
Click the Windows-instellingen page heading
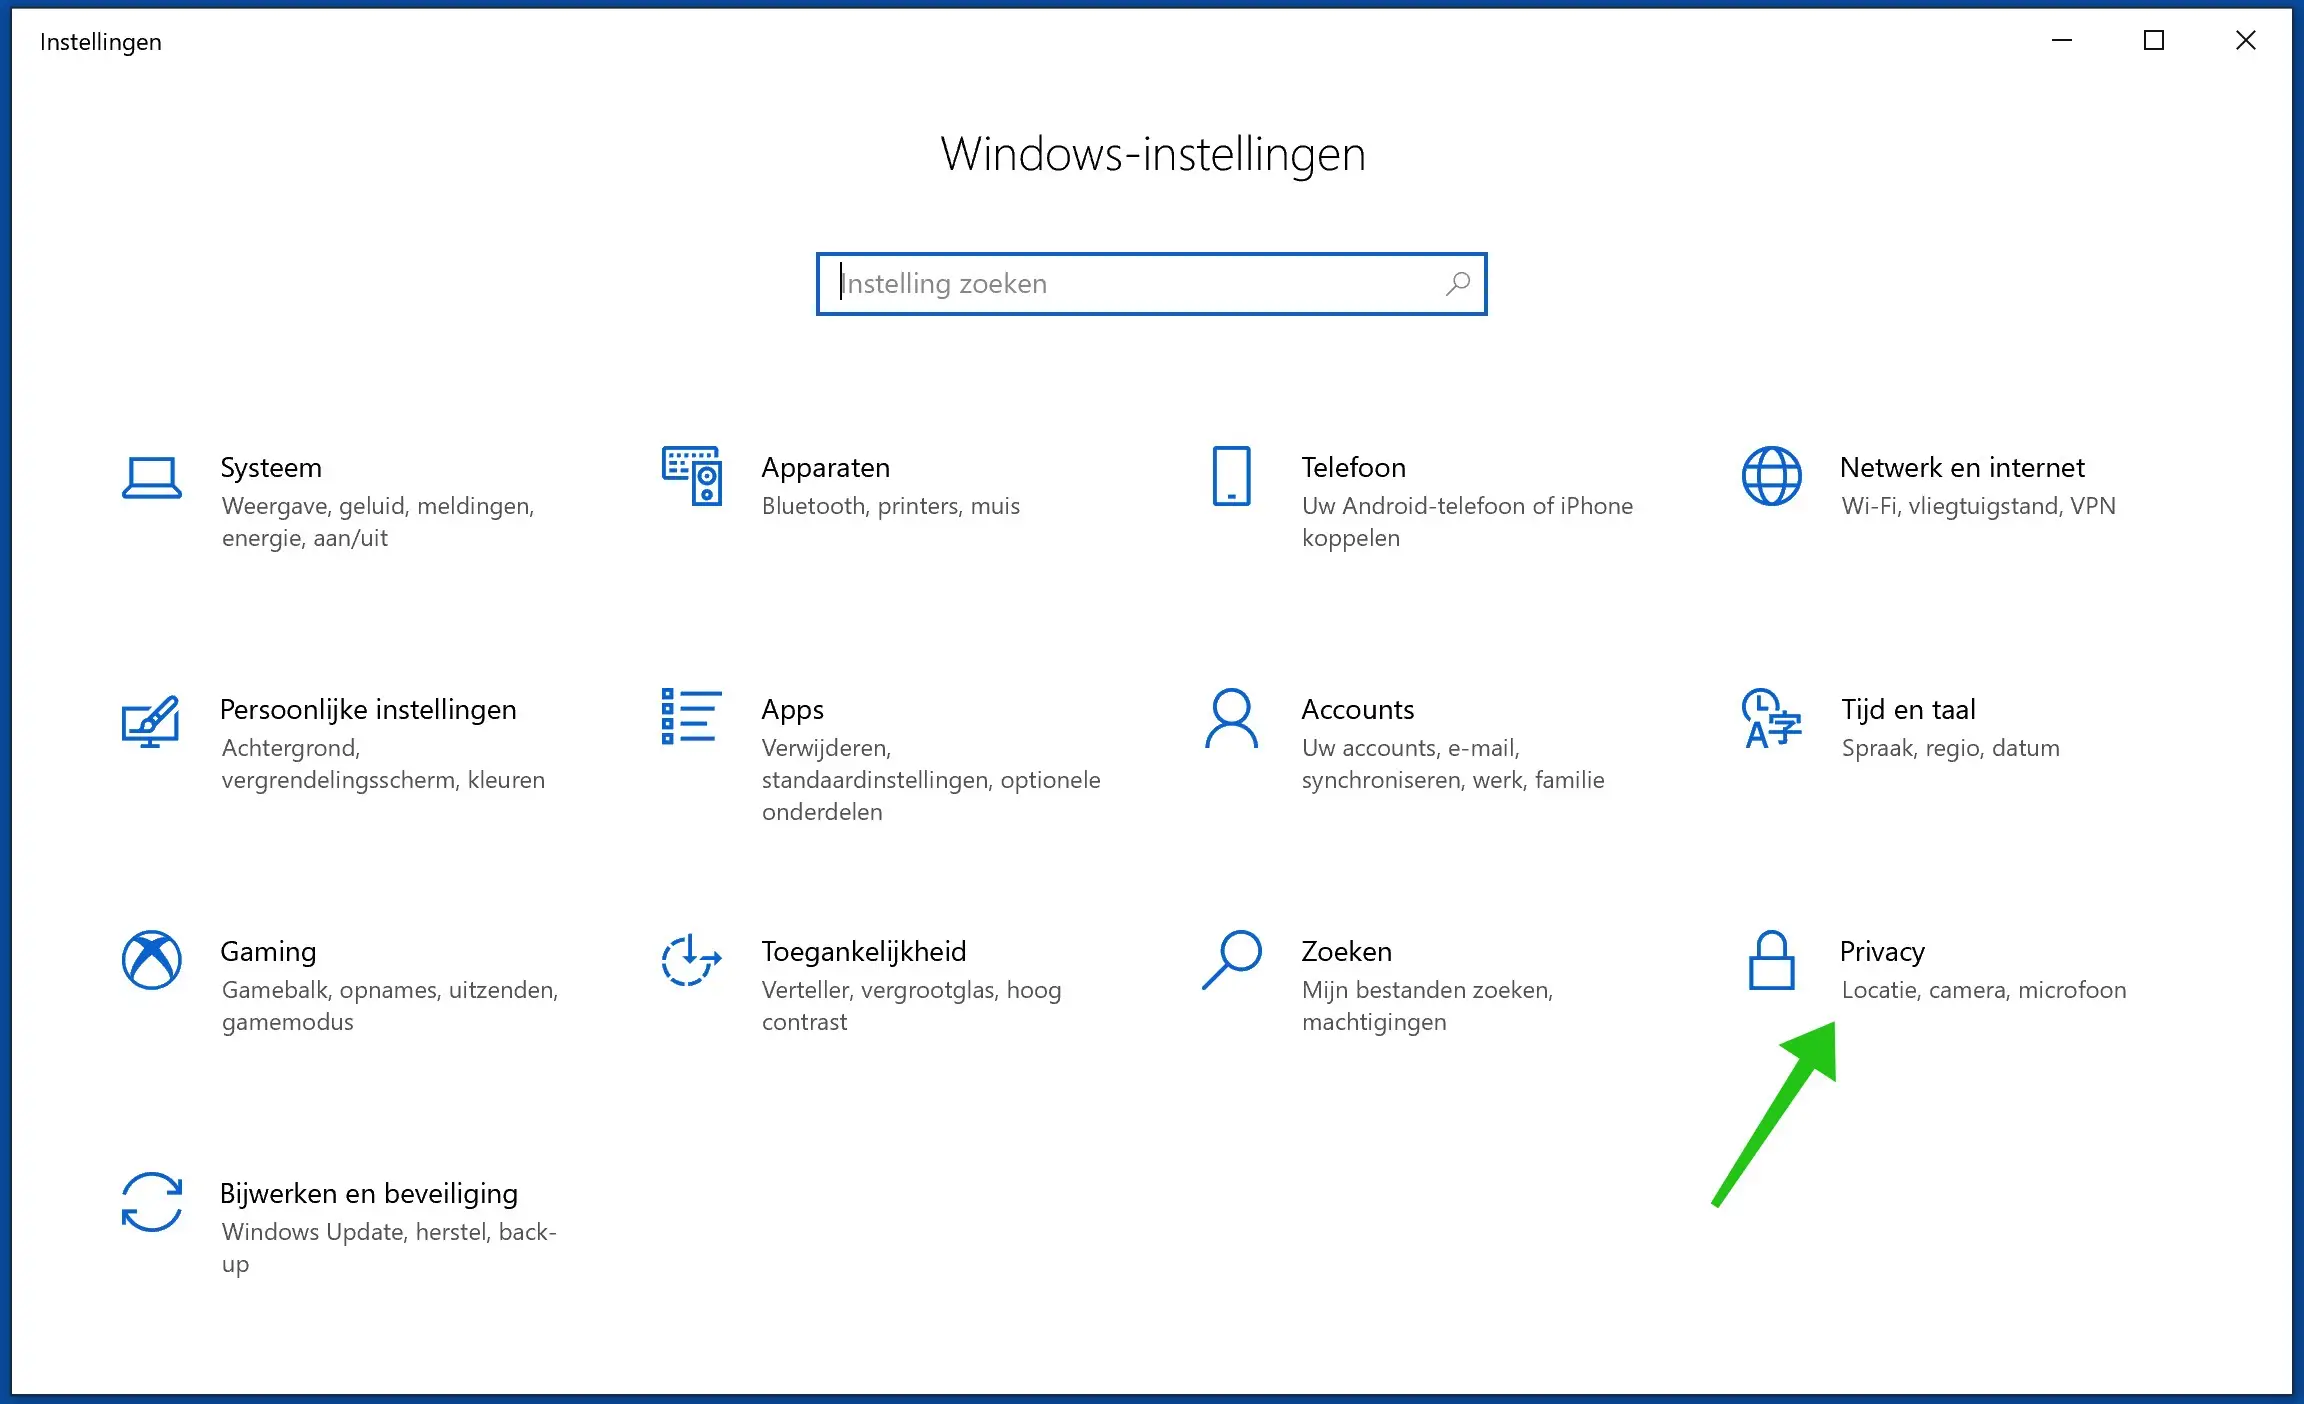[x=1152, y=154]
